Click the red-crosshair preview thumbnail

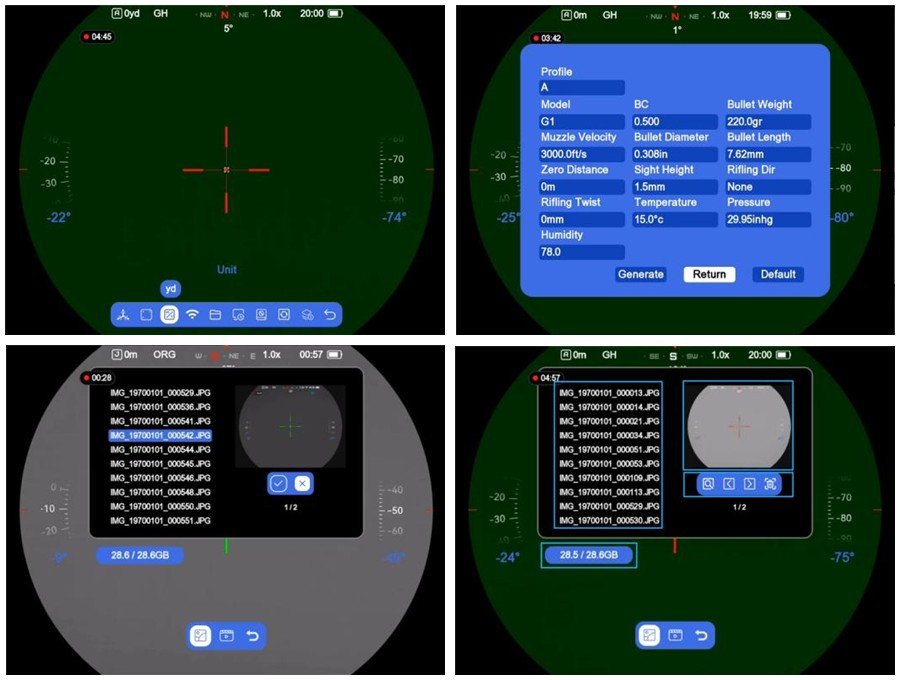point(739,426)
